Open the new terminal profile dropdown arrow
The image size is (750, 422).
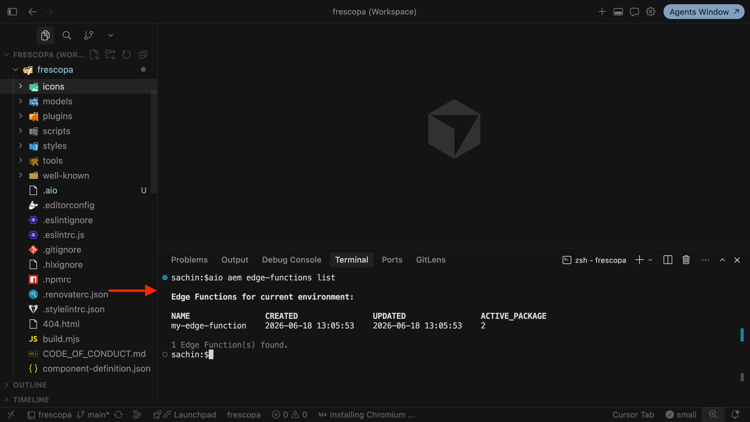click(x=650, y=260)
